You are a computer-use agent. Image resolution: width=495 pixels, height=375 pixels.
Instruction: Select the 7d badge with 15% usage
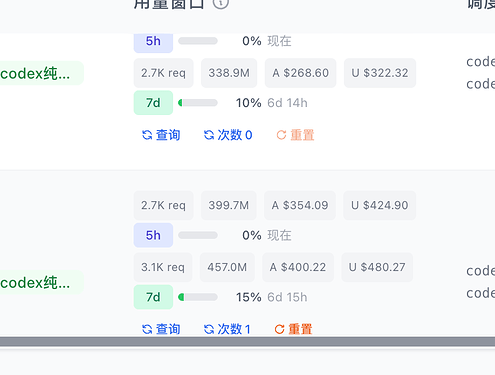point(153,297)
